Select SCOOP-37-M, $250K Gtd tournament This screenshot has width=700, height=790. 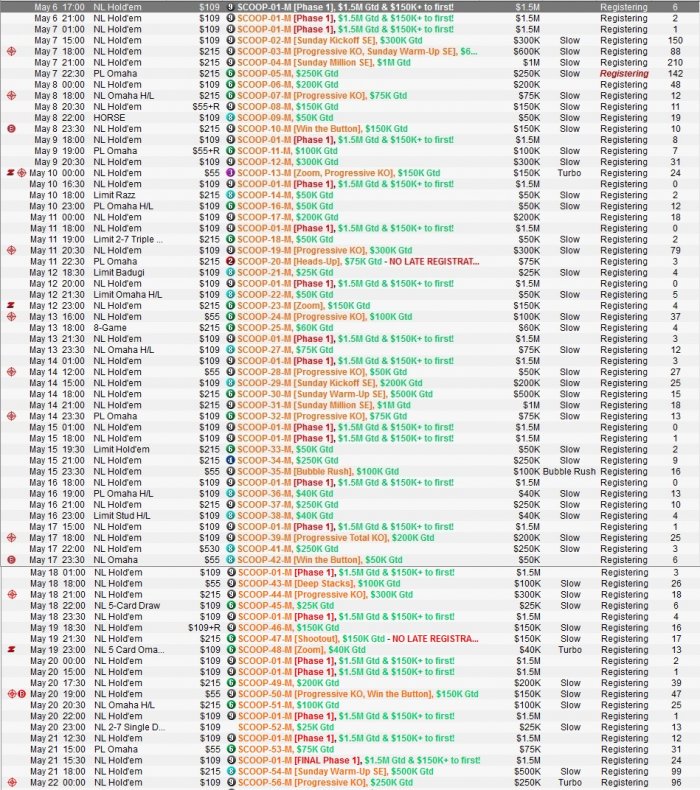coord(287,505)
